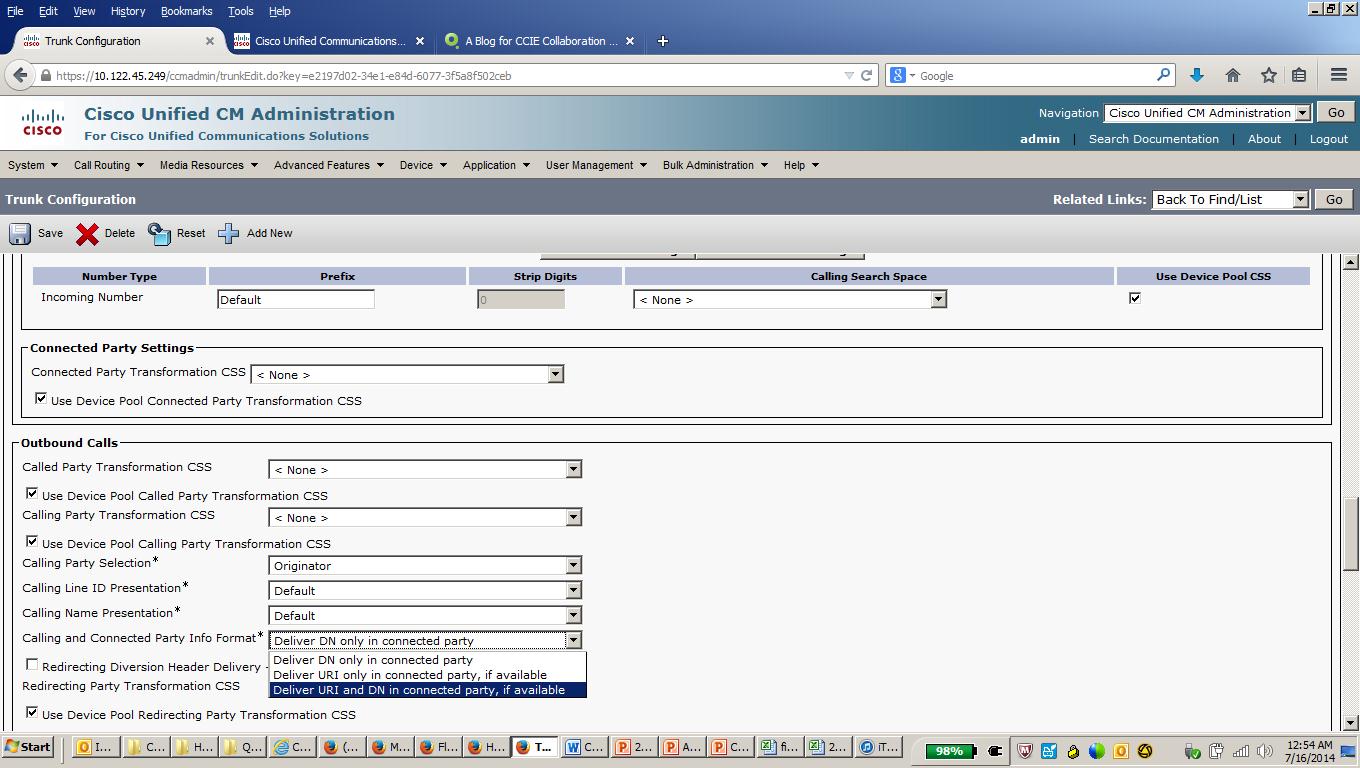This screenshot has width=1360, height=768.
Task: Open Calling Party Selection dropdown
Action: pos(425,565)
